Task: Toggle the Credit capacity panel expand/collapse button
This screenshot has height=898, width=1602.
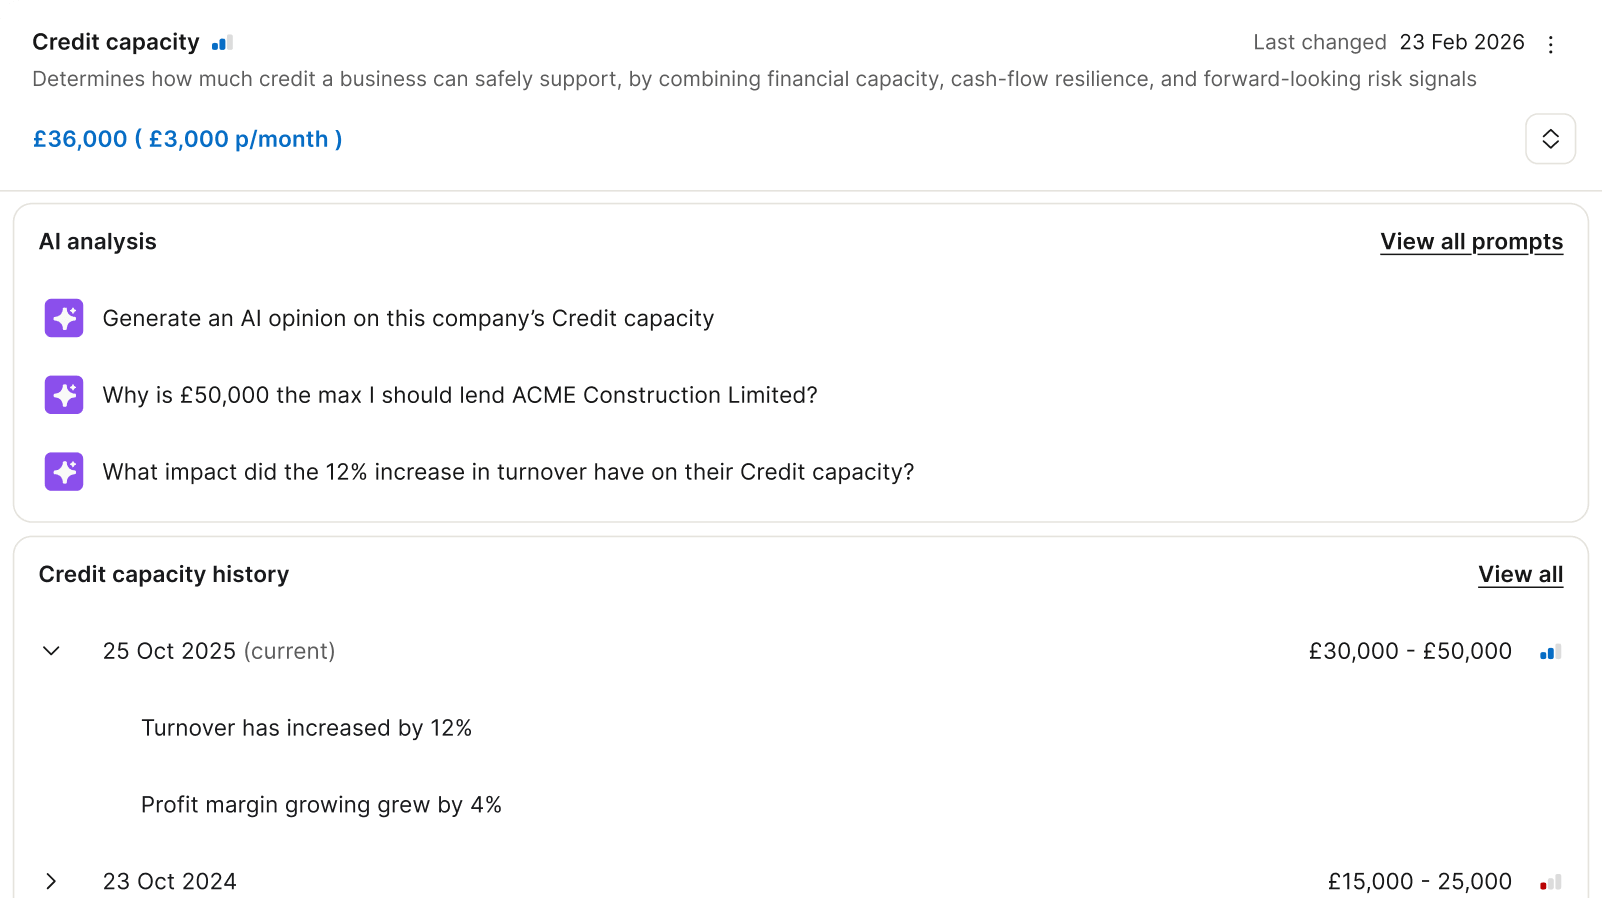Action: coord(1550,139)
